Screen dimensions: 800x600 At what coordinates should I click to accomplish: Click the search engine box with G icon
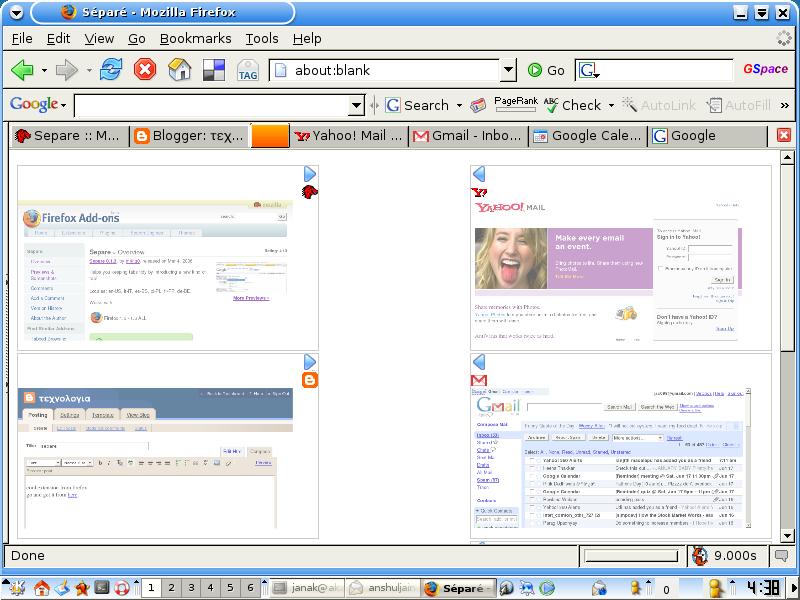click(x=655, y=70)
